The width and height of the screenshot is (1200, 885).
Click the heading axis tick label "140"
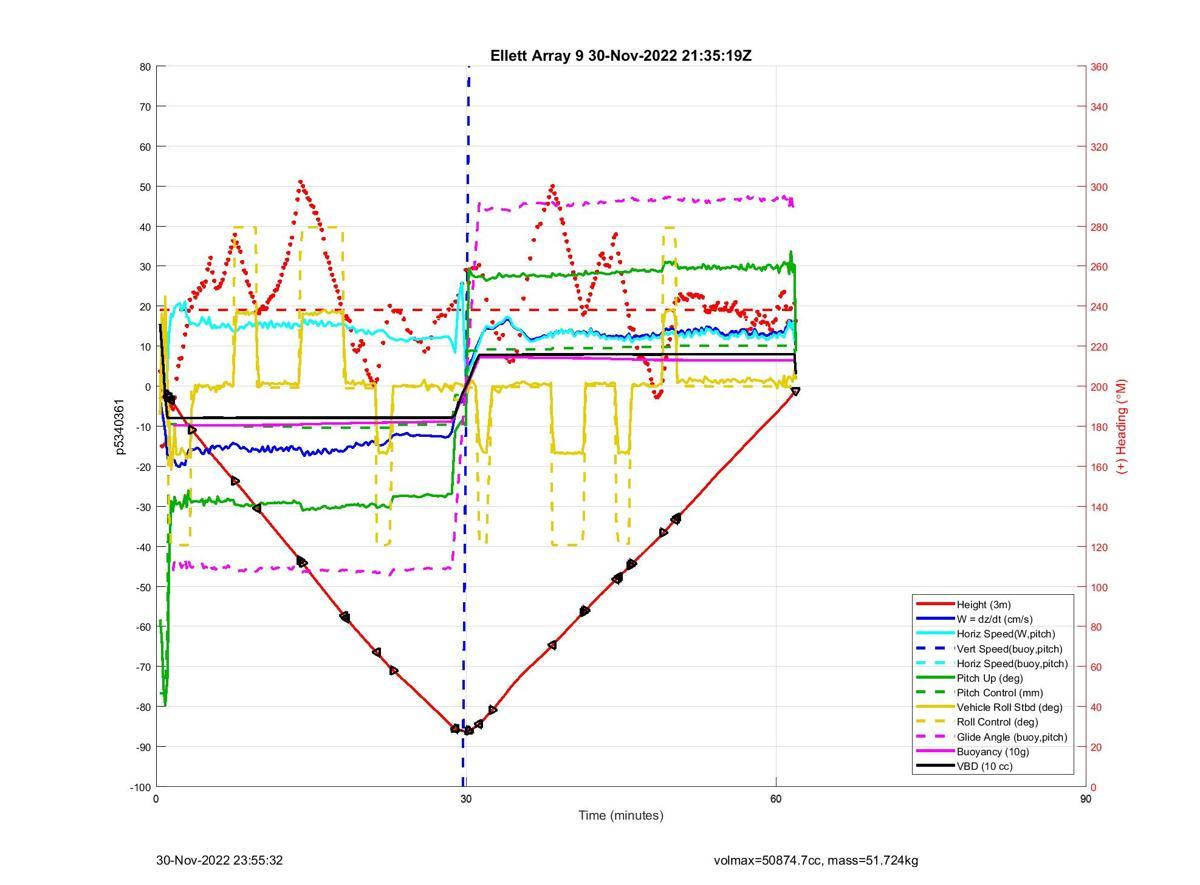1099,507
